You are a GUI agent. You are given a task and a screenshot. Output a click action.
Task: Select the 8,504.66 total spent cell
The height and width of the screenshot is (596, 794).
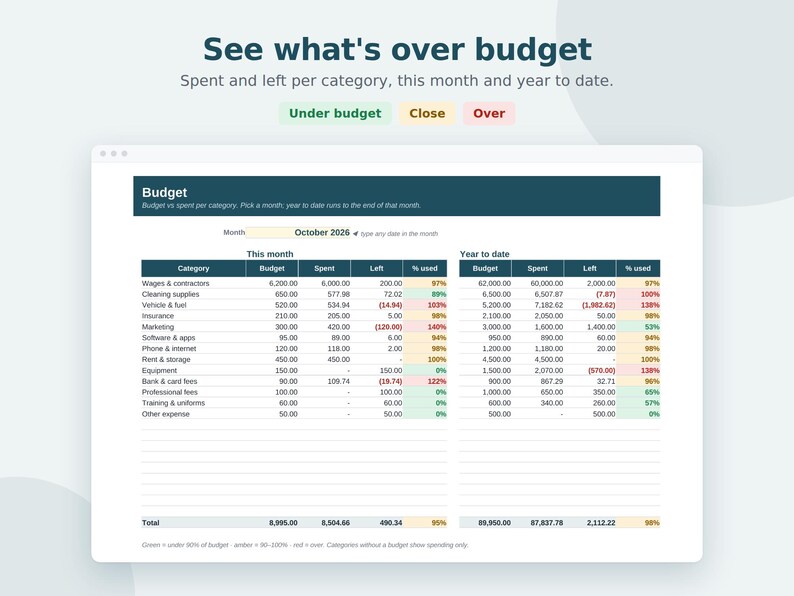click(324, 523)
